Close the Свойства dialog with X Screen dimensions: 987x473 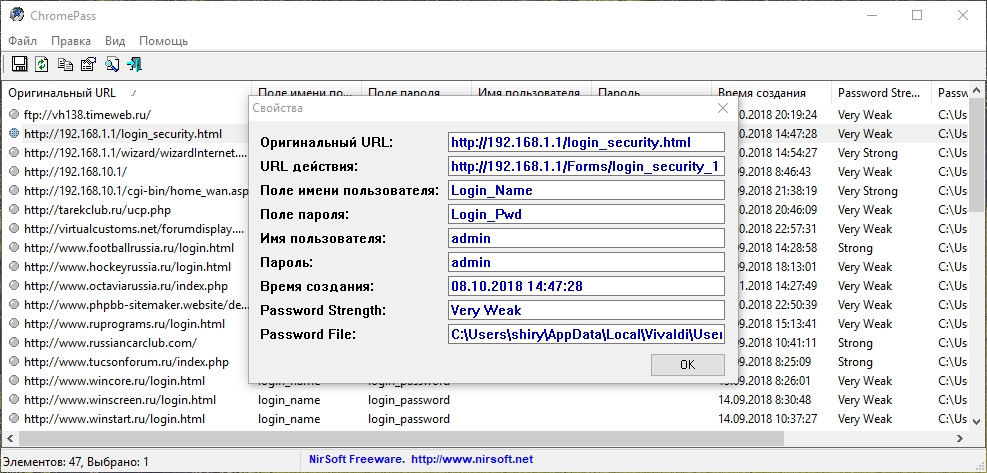tap(723, 108)
